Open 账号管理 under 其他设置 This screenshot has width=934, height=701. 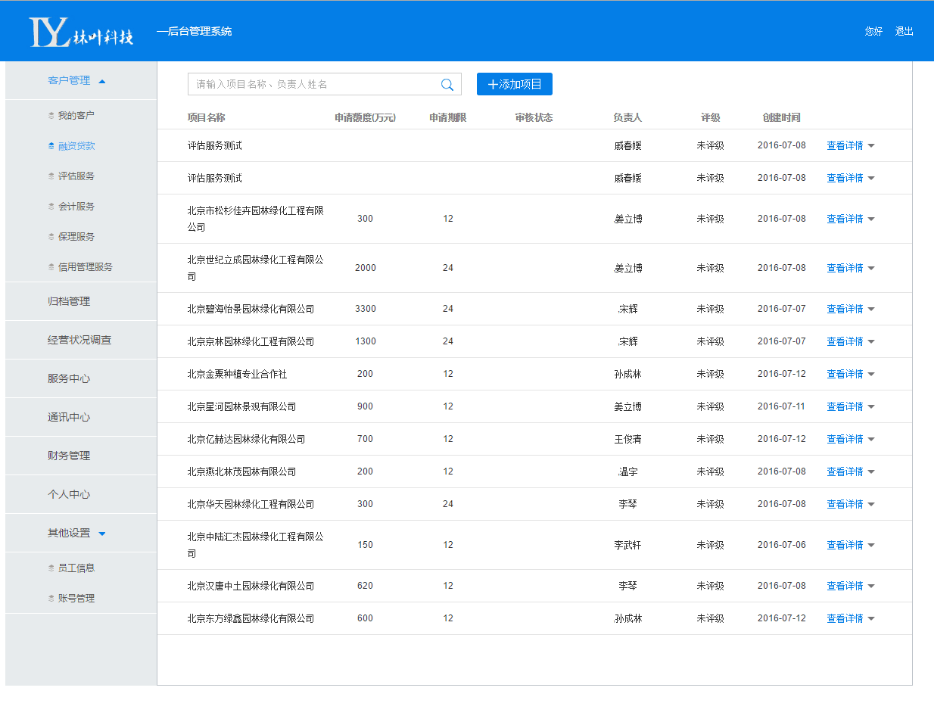tap(77, 598)
